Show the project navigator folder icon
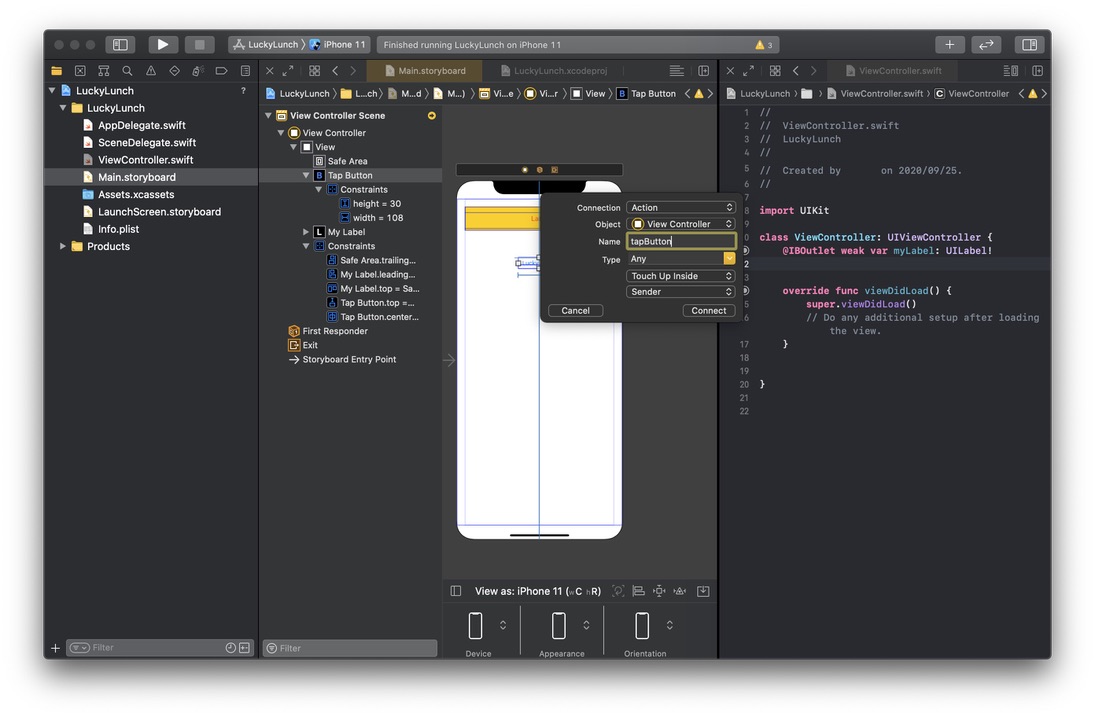The width and height of the screenshot is (1095, 717). point(57,71)
